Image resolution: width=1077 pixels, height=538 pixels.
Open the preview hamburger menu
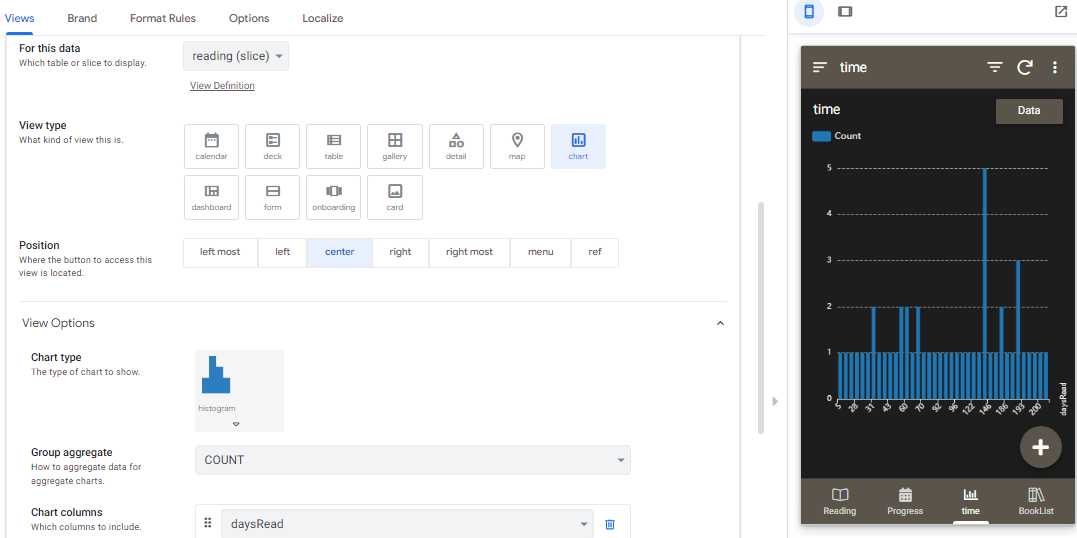820,67
